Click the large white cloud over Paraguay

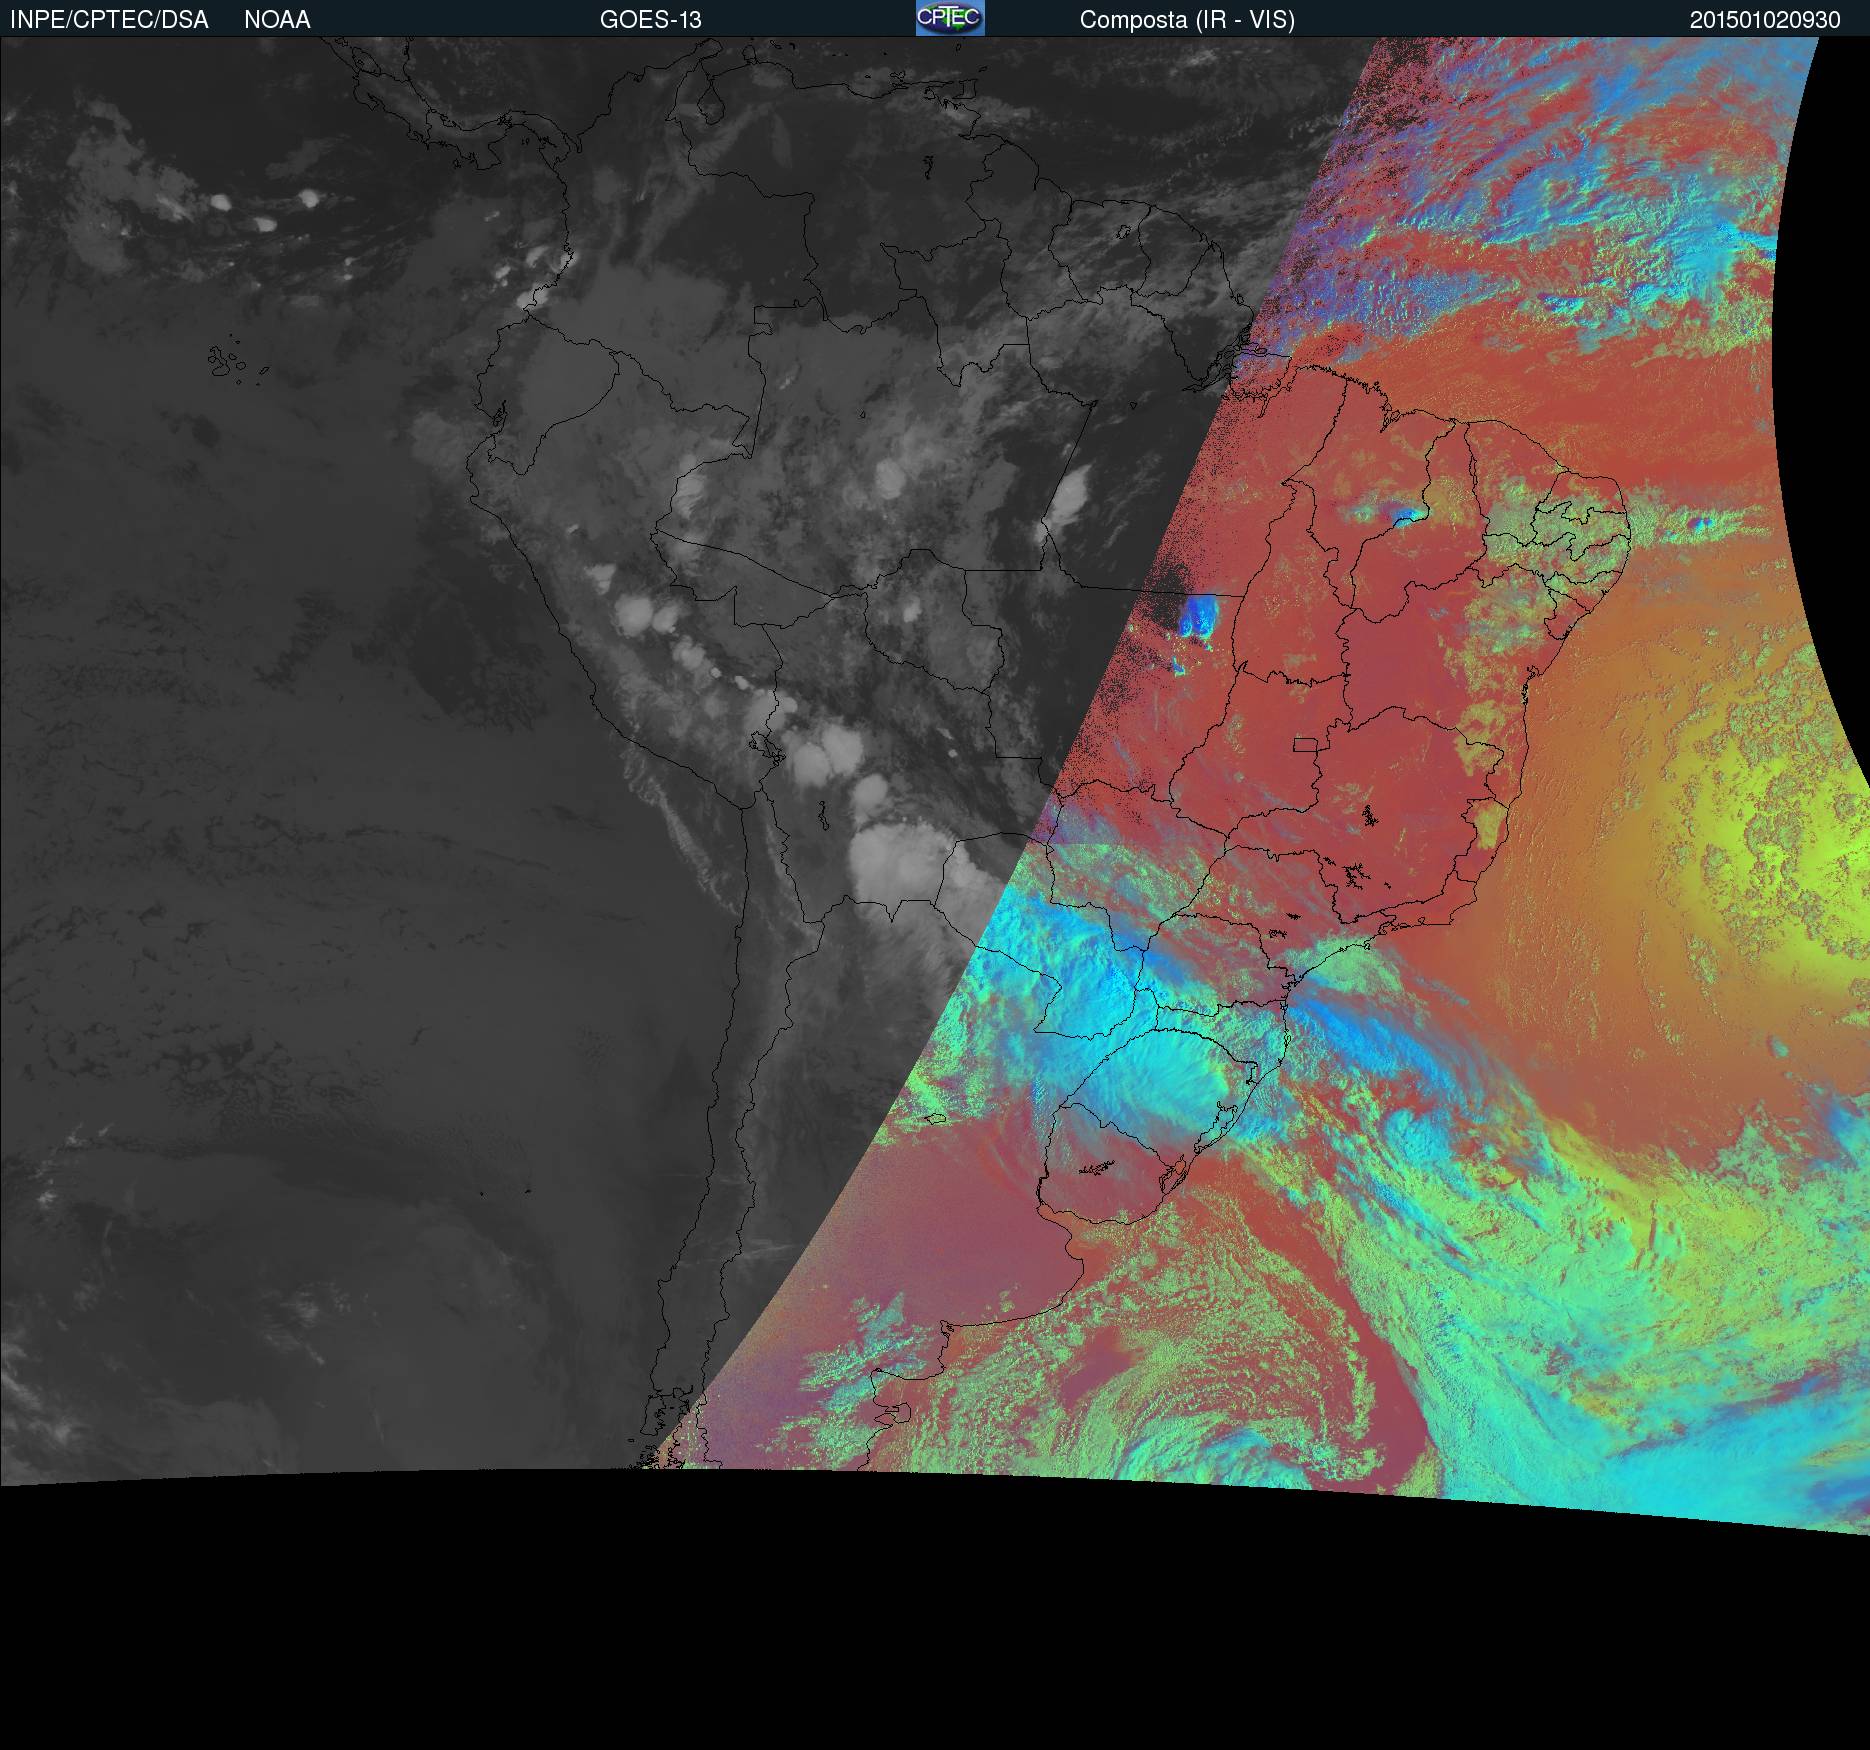pyautogui.click(x=890, y=860)
